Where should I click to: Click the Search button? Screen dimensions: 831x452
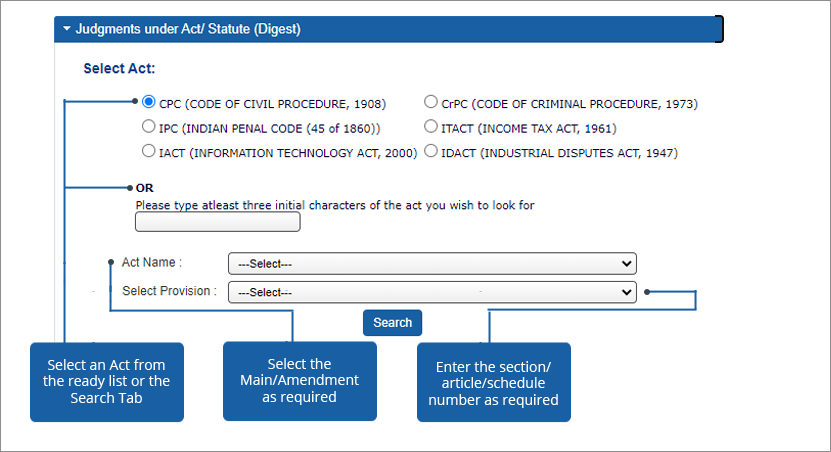pos(392,322)
